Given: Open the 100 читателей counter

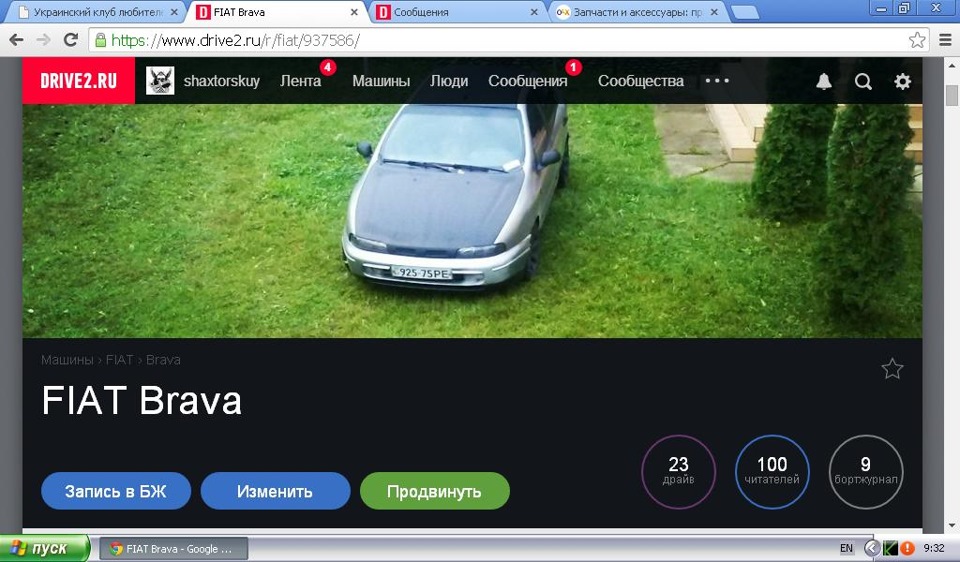Looking at the screenshot, I should point(772,471).
